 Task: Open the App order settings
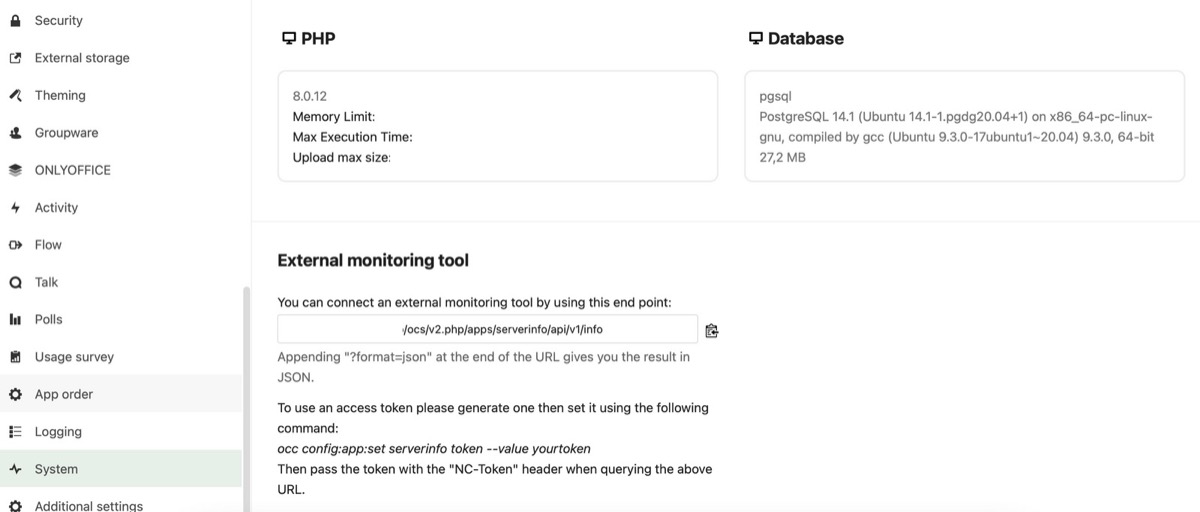pos(64,394)
